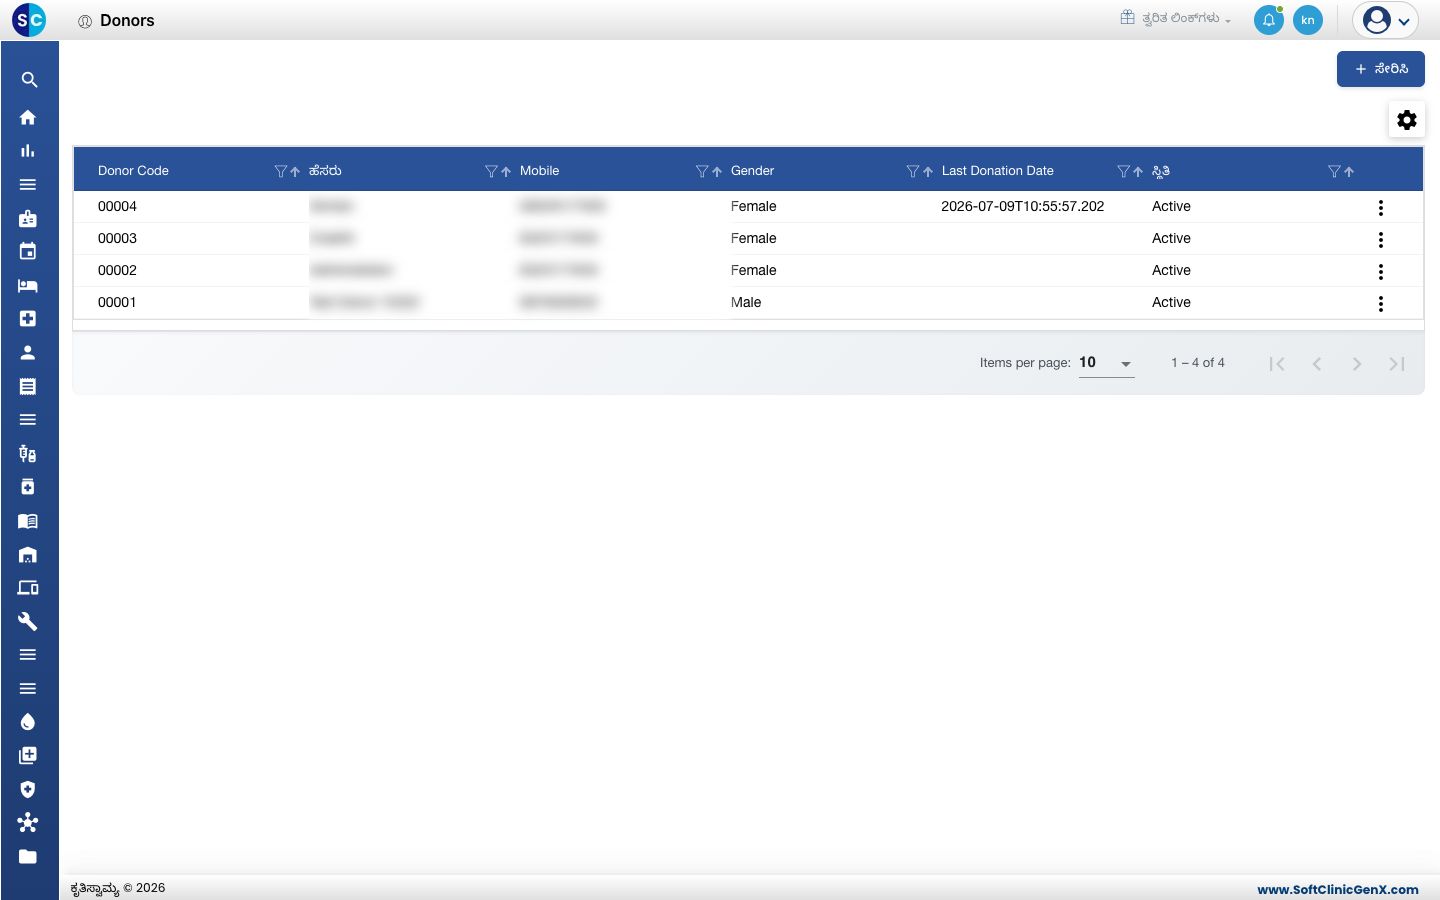The image size is (1440, 900).
Task: Open the wrench tools icon
Action: (x=28, y=621)
